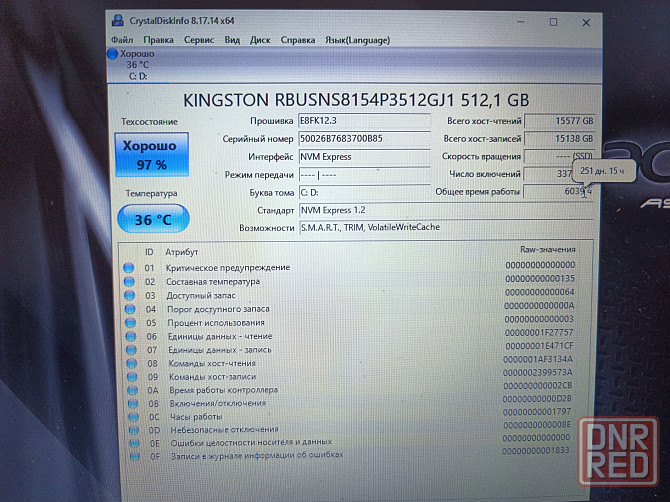Click the status icon for attribute 05

[130, 323]
